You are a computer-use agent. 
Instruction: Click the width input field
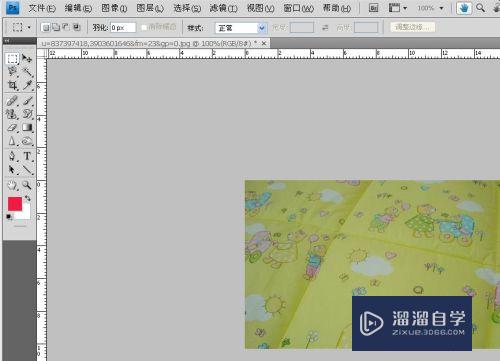(x=302, y=28)
